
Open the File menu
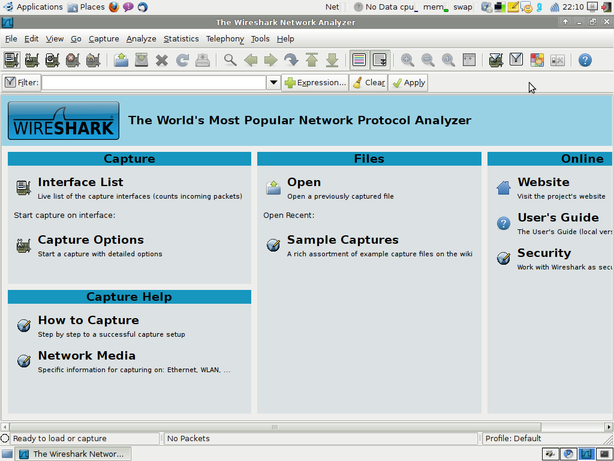pyautogui.click(x=11, y=39)
